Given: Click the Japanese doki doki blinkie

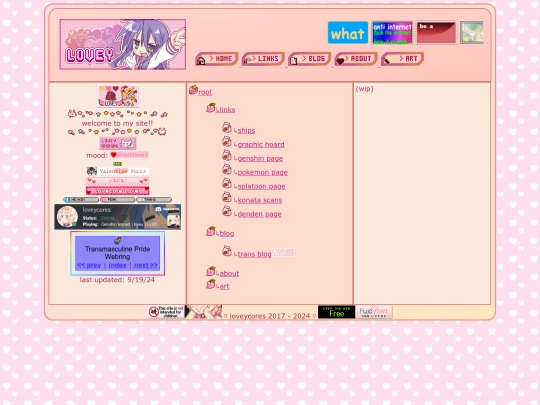Looking at the screenshot, I should (117, 181).
